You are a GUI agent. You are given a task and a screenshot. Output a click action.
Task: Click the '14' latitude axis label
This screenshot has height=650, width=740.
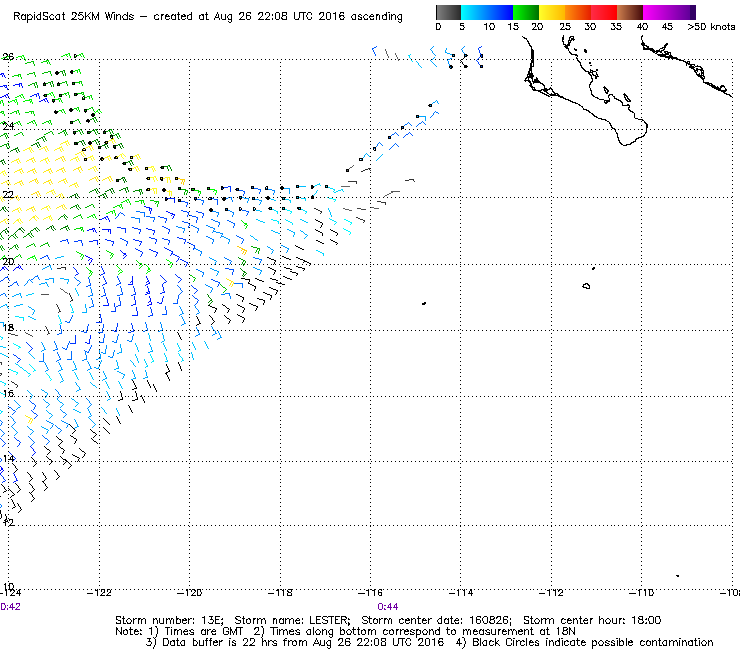[x=8, y=458]
